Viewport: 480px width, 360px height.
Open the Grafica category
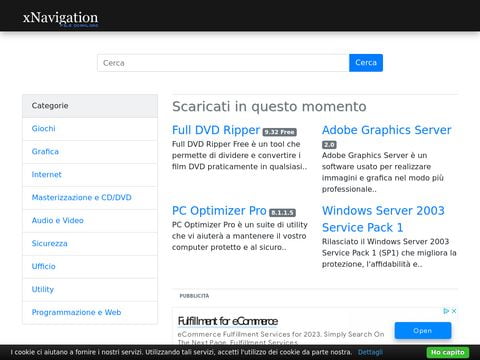[x=45, y=152]
